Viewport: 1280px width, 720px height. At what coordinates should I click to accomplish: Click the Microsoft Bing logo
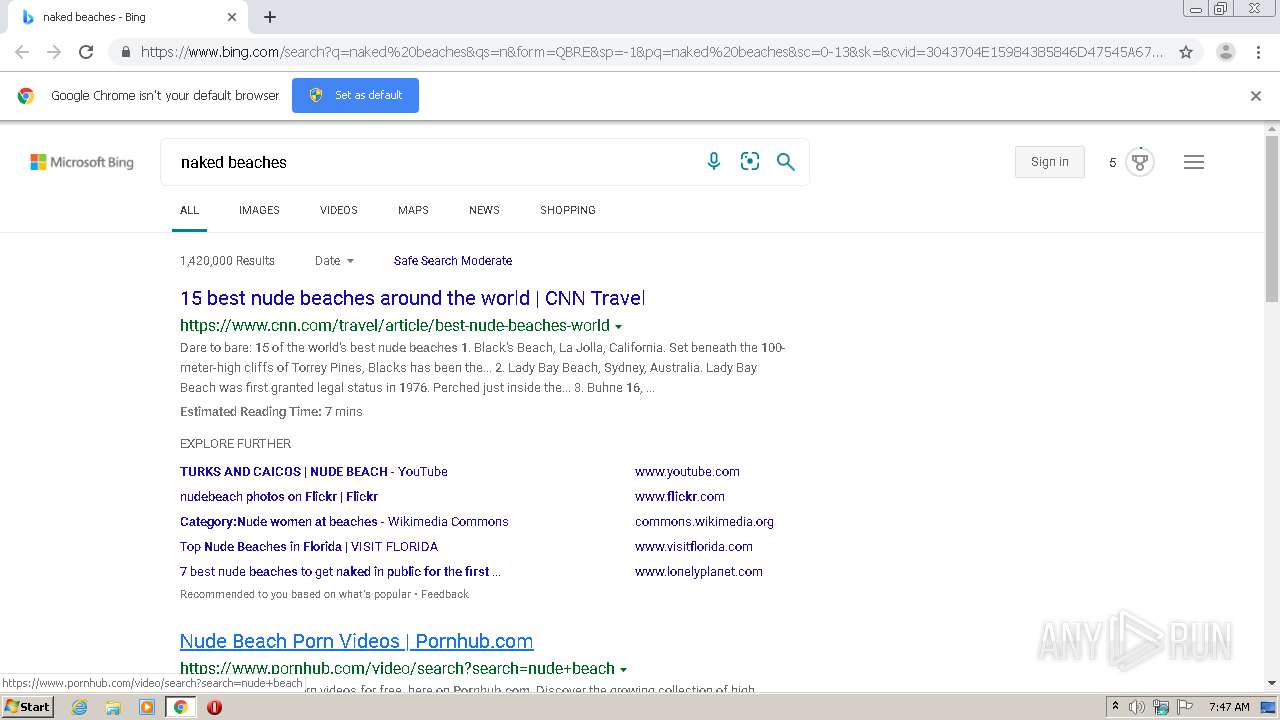coord(82,162)
